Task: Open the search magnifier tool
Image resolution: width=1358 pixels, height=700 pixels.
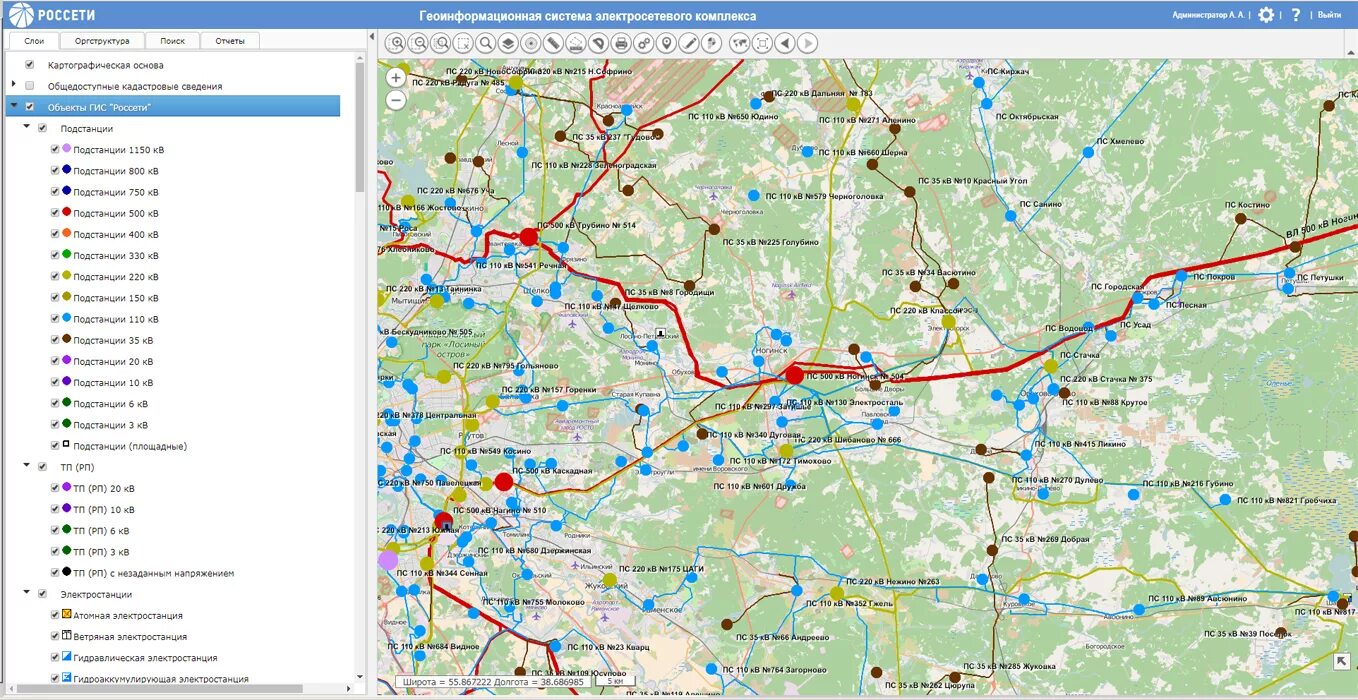Action: pos(486,43)
